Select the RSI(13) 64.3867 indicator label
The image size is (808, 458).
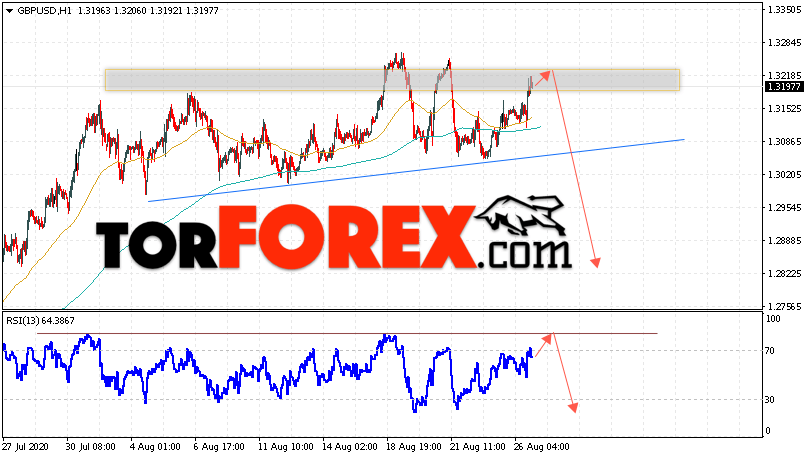tap(40, 320)
